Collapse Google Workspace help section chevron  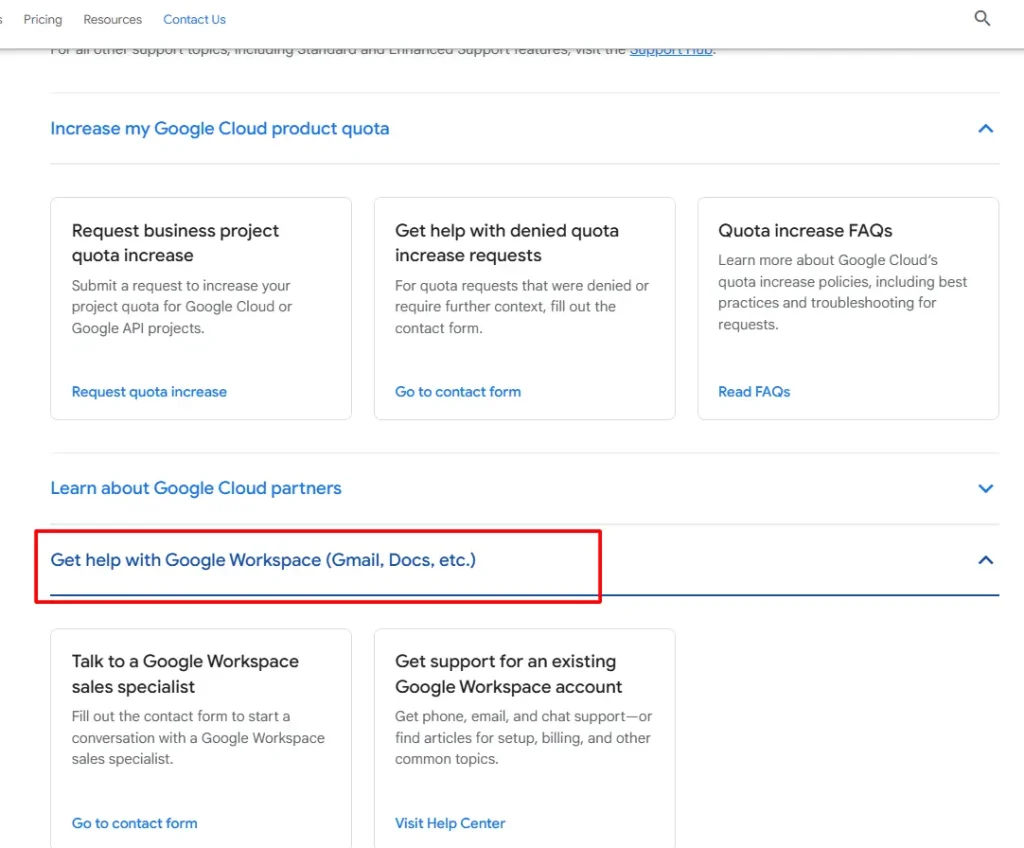point(985,560)
